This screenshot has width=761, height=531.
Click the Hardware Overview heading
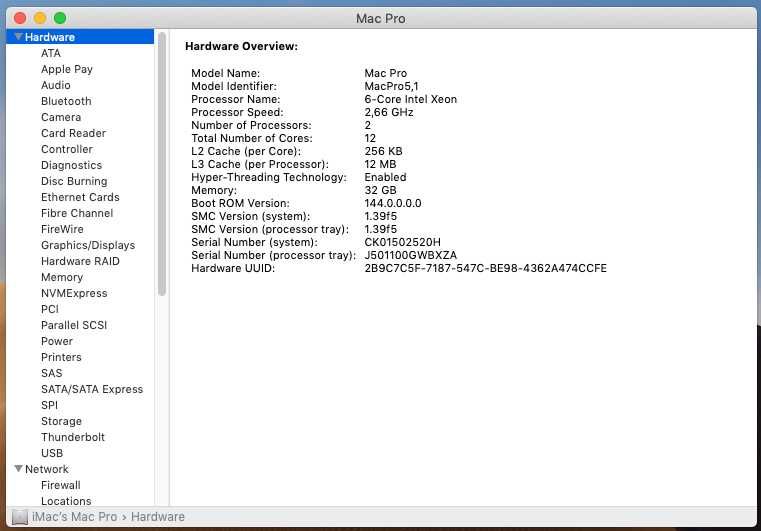pos(241,47)
